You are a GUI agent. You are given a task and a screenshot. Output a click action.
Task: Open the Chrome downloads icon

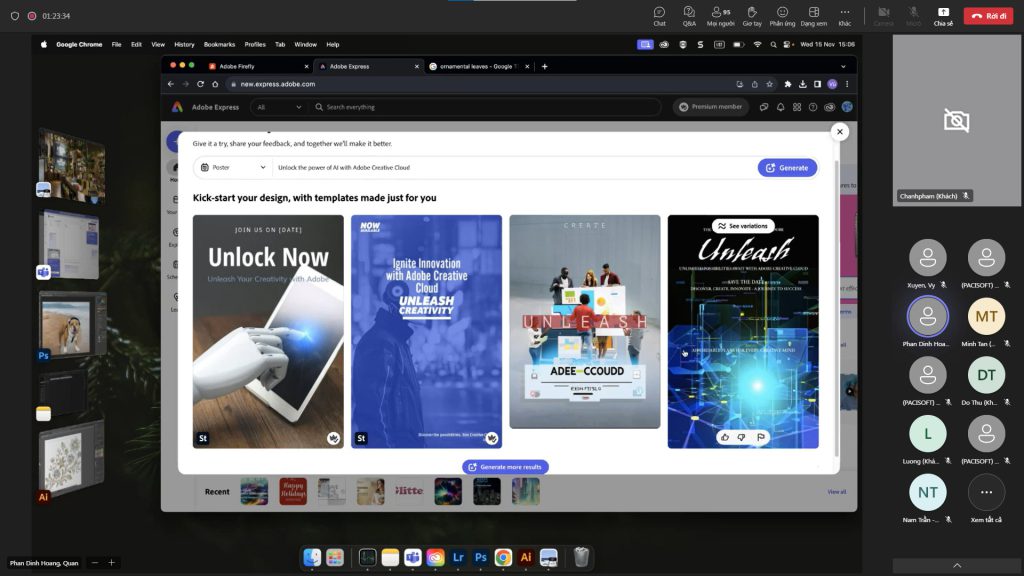[803, 84]
